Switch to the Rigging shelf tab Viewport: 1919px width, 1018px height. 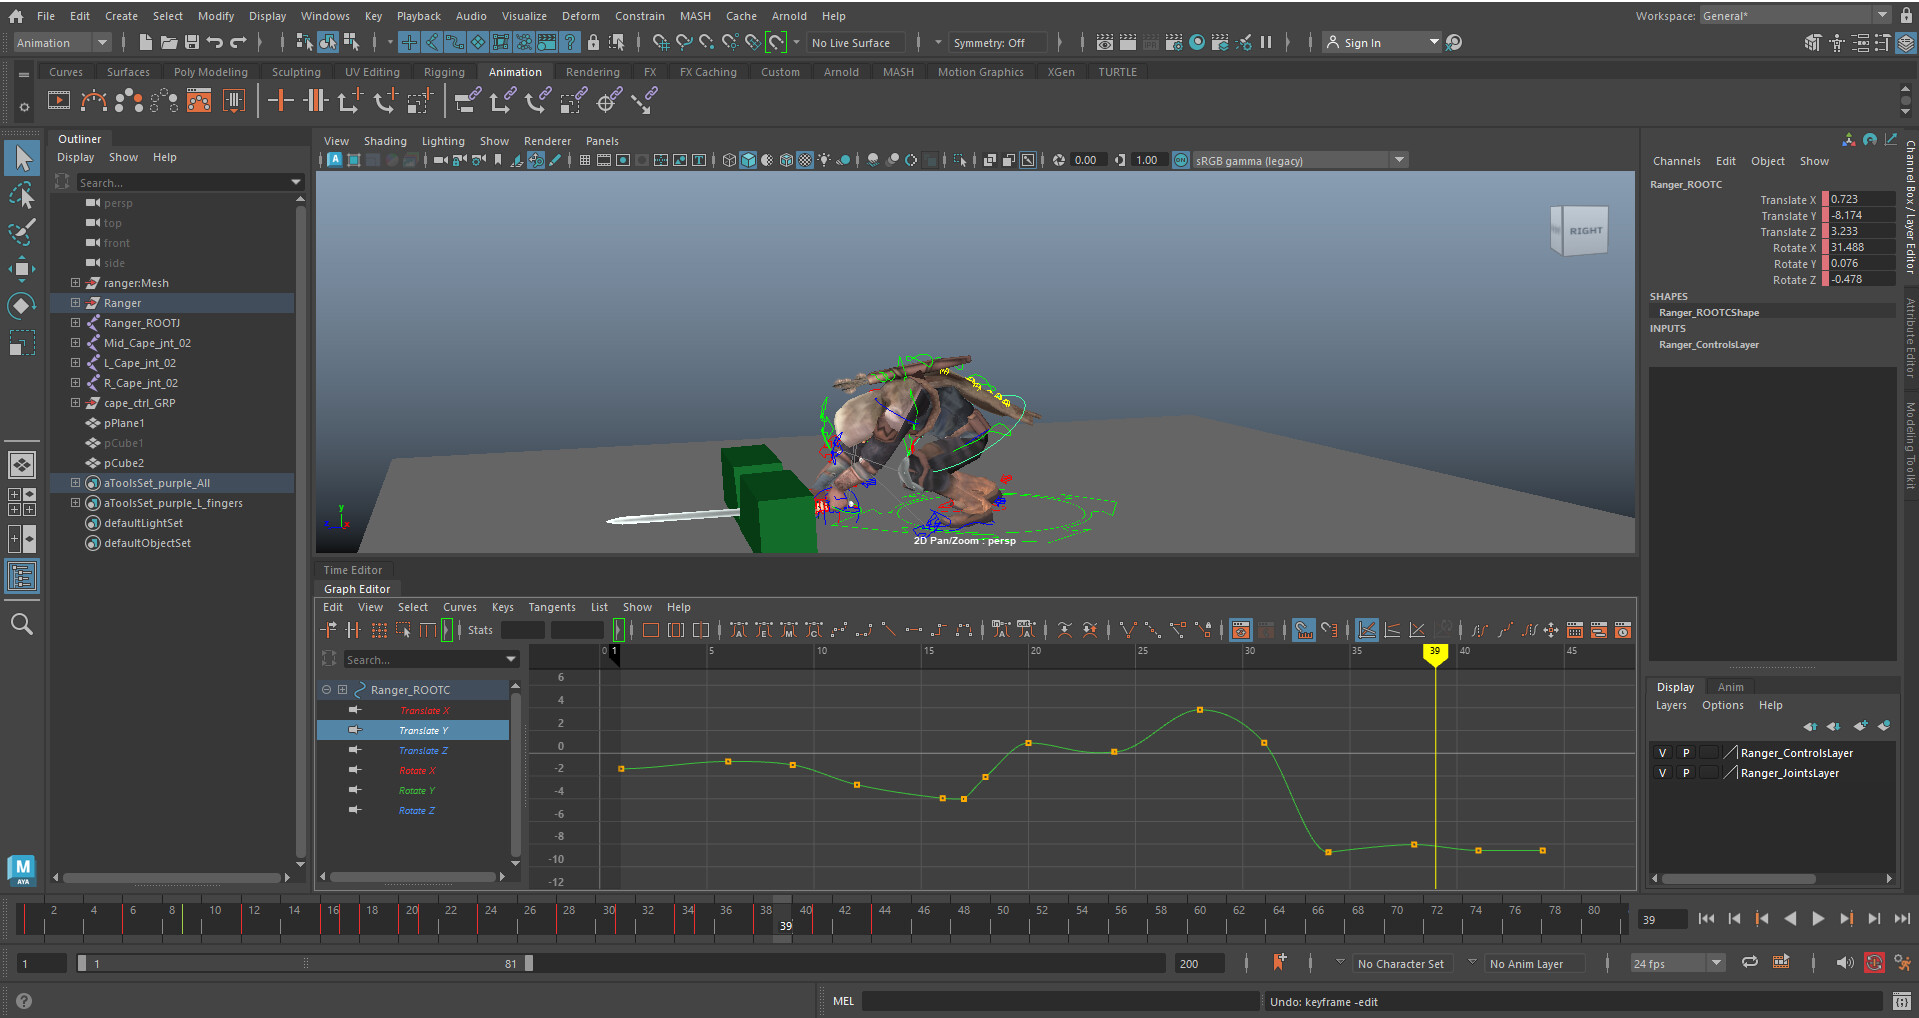pos(444,71)
